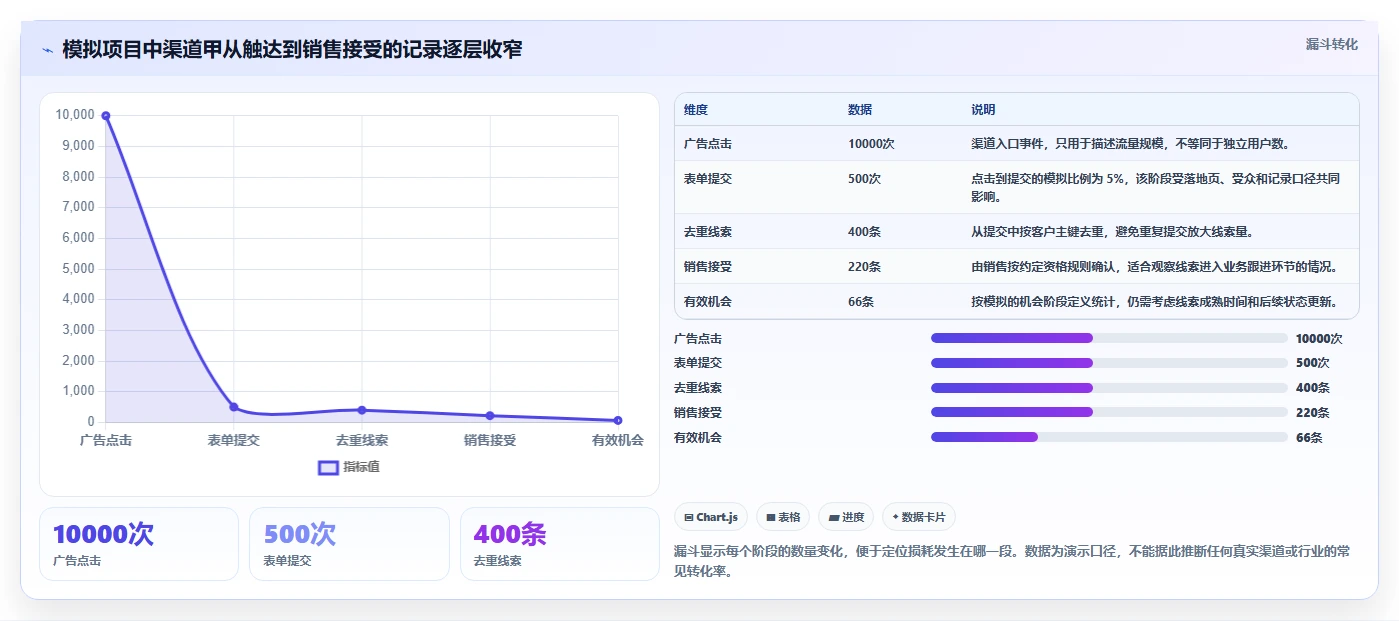This screenshot has height=621, width=1399.
Task: Click the 66条 value beside the progress bars
Action: pyautogui.click(x=1309, y=438)
